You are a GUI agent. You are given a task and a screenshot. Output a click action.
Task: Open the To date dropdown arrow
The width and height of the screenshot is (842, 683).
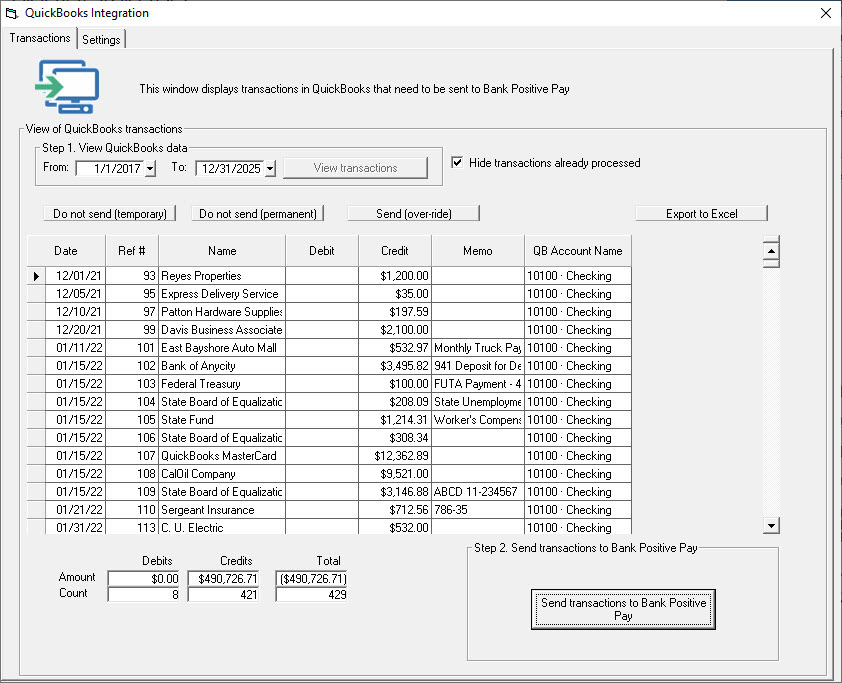270,169
